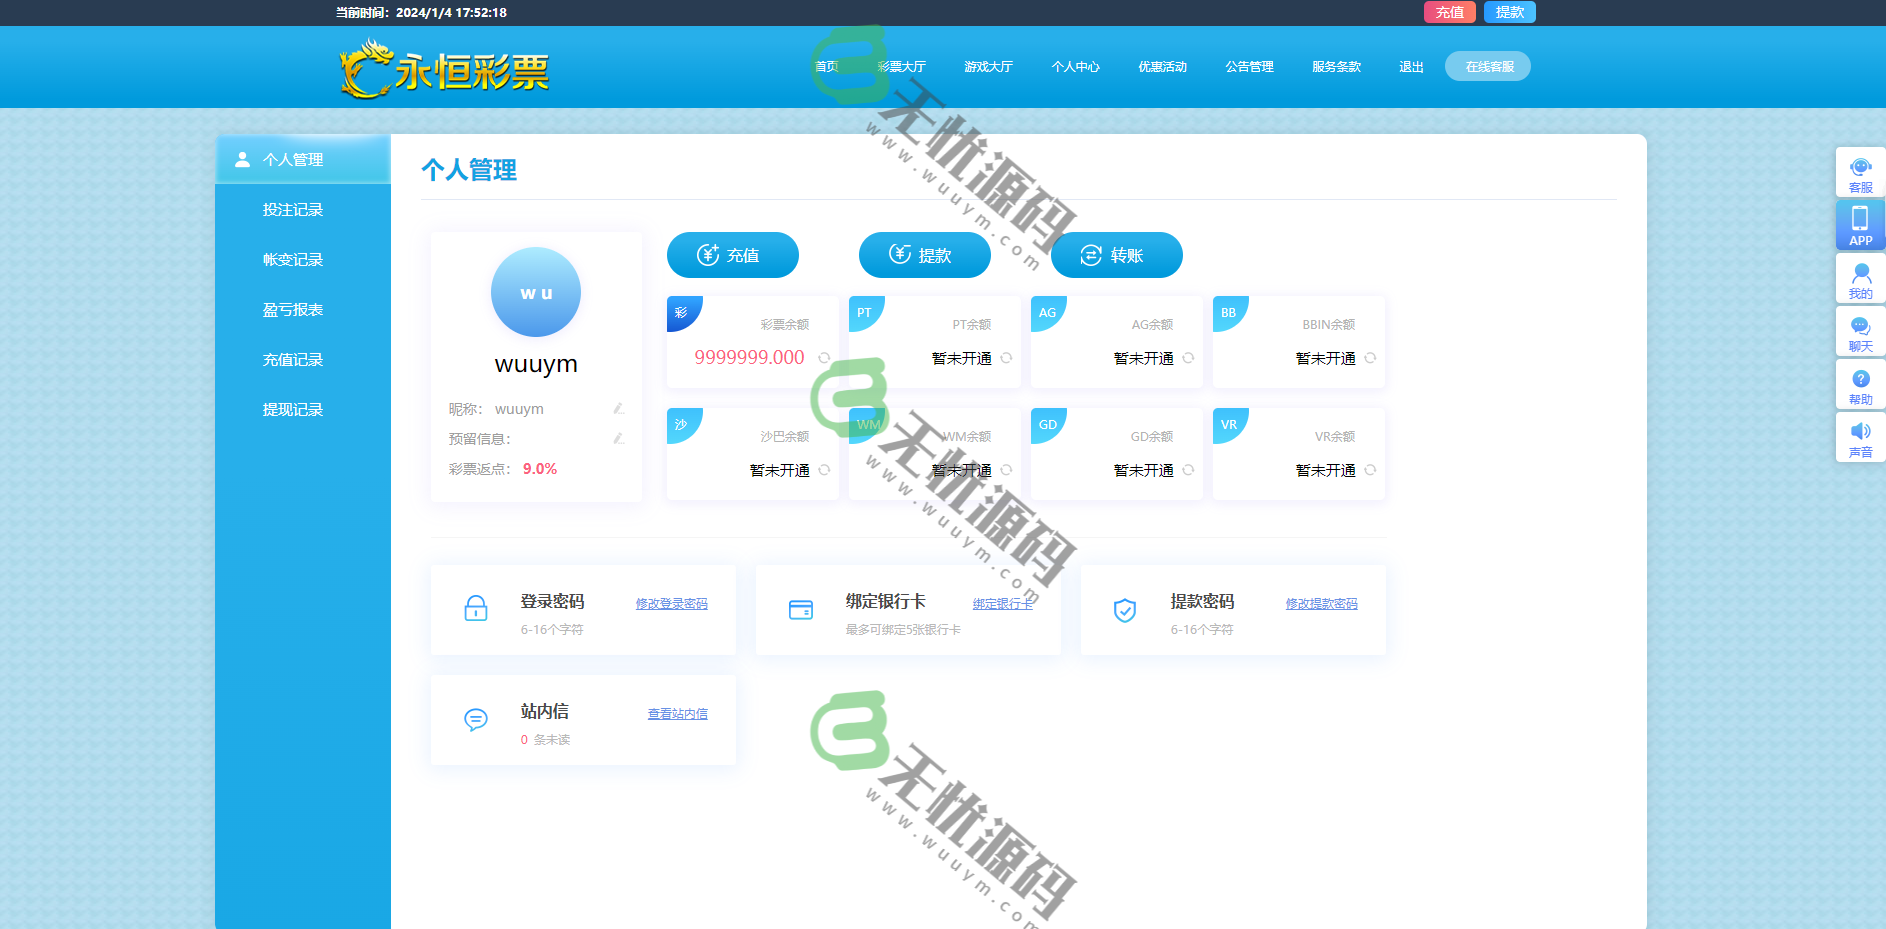Refresh the 彩票余额 balance with its refresh icon

pos(823,356)
